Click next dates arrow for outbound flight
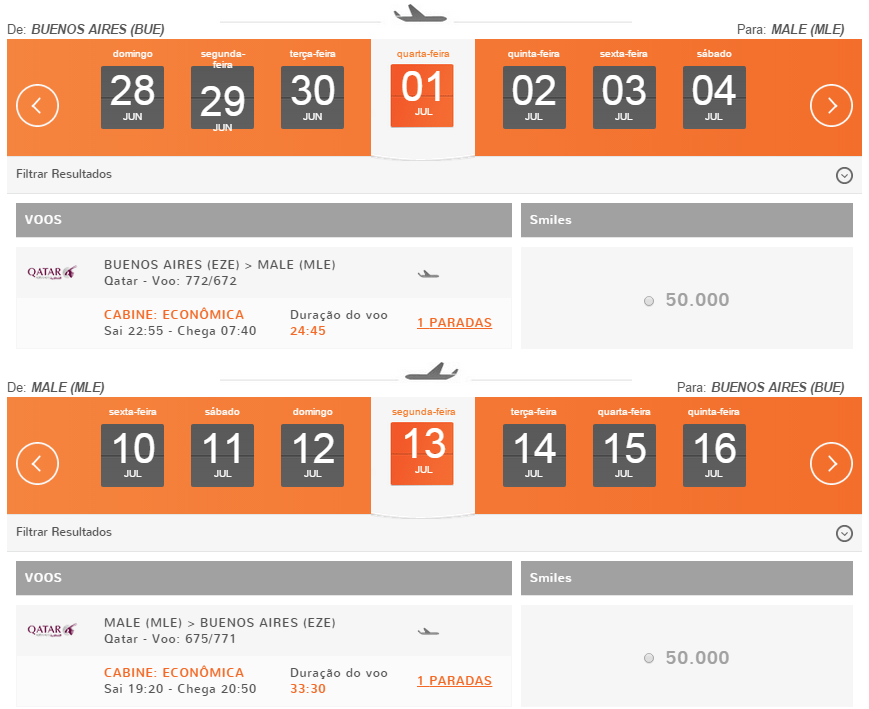 point(831,105)
